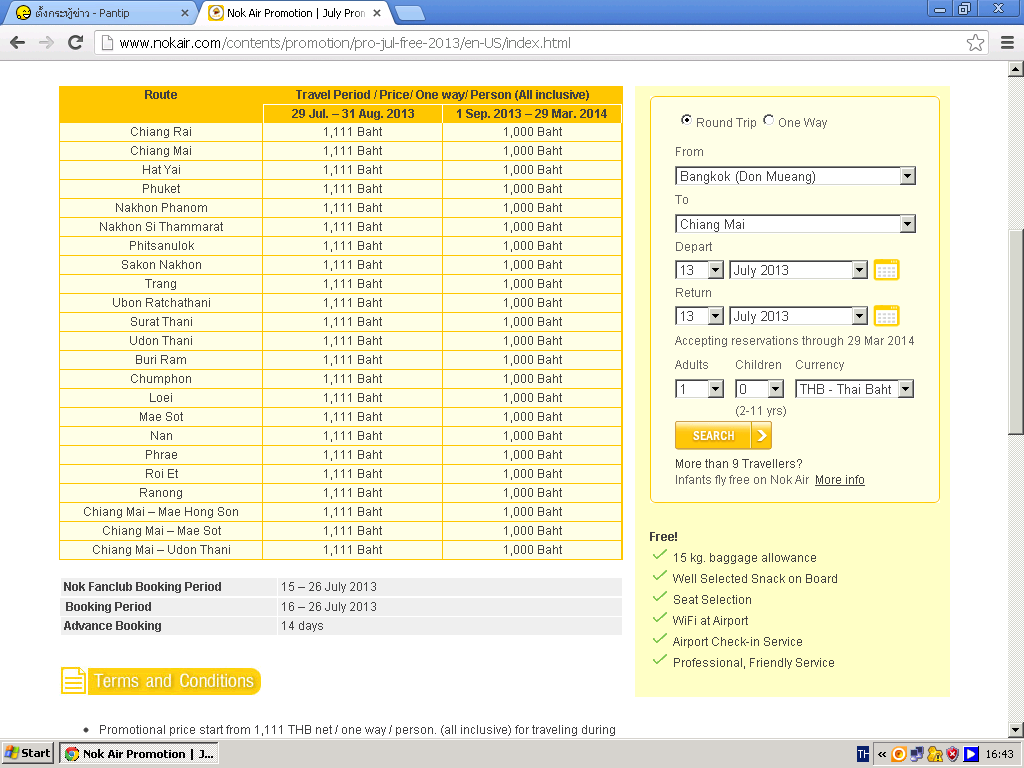Open the Children count dropdown
This screenshot has height=768, width=1024.
pos(759,389)
